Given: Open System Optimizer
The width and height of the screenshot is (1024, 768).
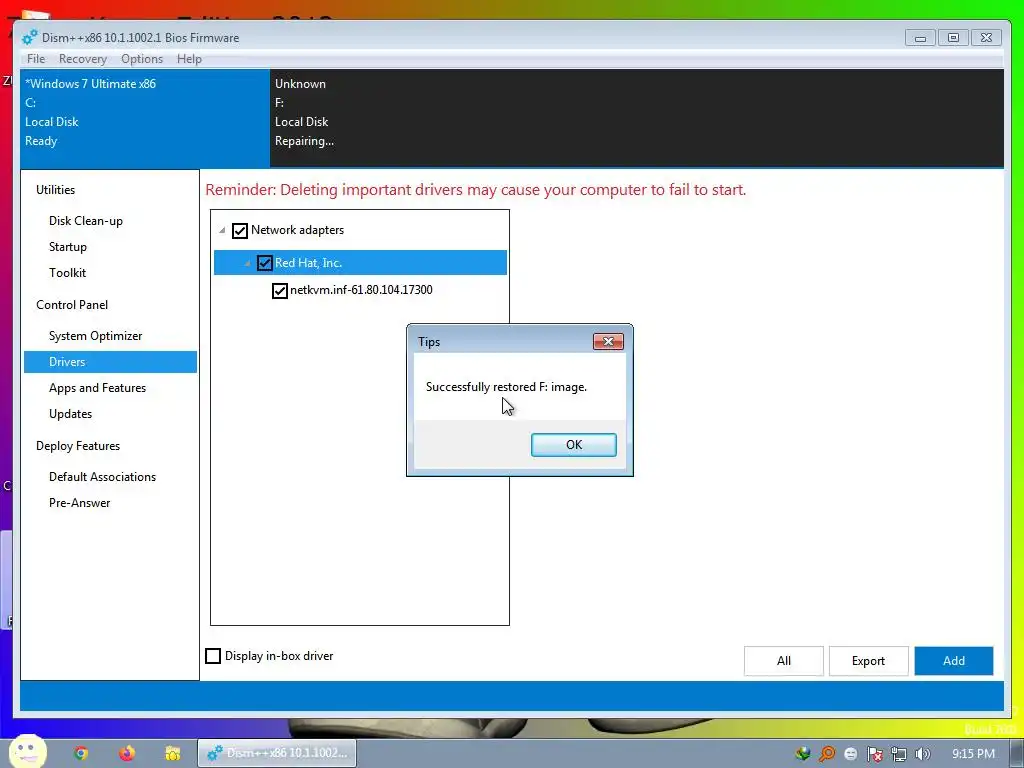Looking at the screenshot, I should coord(95,336).
